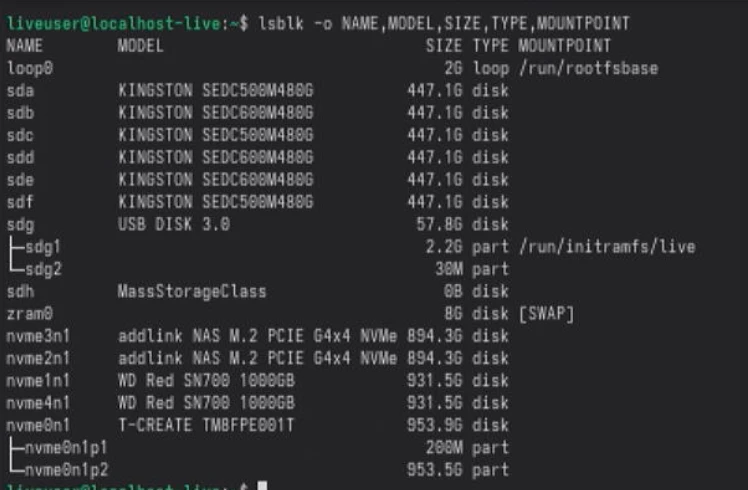Click the MassStorageClass model text
The width and height of the screenshot is (748, 490).
192,292
